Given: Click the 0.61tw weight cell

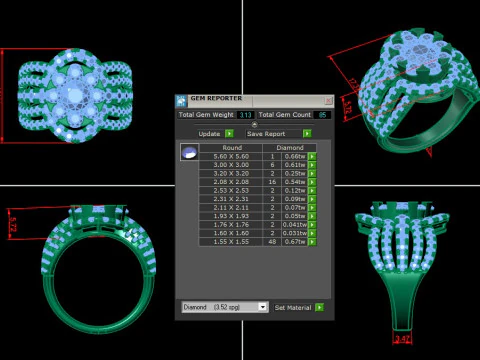Looking at the screenshot, I should tap(295, 165).
